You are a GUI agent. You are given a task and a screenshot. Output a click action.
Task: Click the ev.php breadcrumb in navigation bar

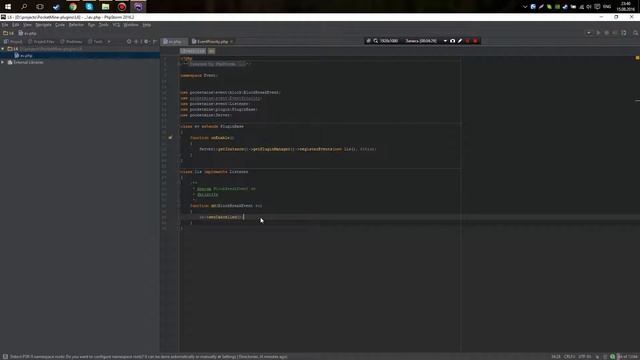click(27, 33)
